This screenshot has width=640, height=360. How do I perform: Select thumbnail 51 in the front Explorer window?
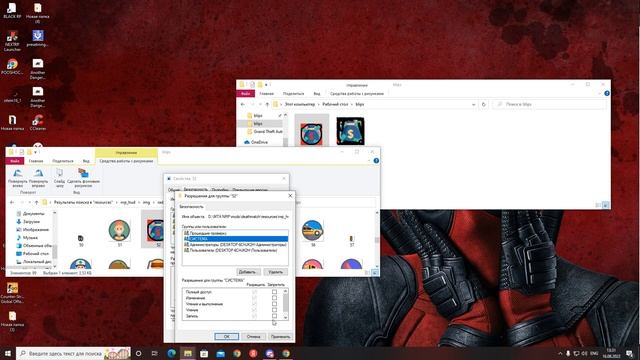pyautogui.click(x=119, y=233)
